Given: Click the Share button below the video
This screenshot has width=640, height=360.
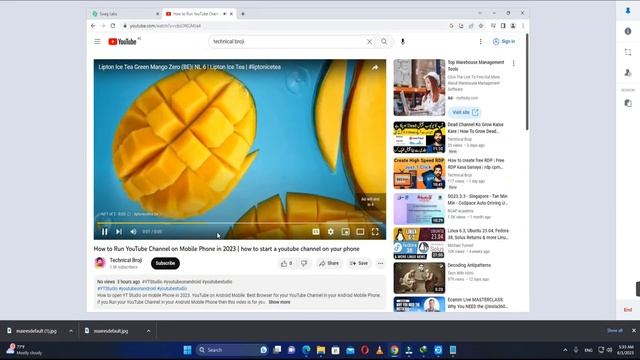Looking at the screenshot, I should pyautogui.click(x=329, y=263).
